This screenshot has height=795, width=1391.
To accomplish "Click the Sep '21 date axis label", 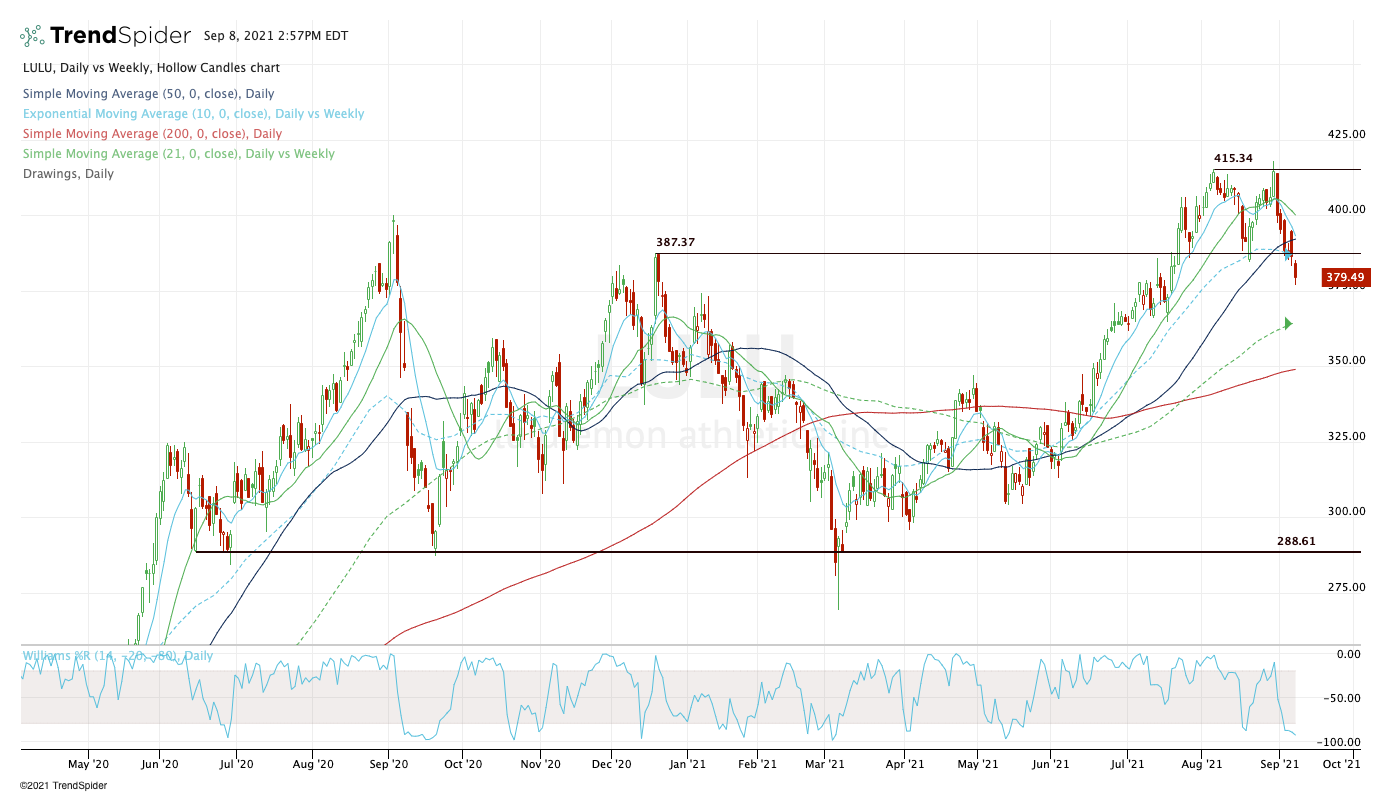I will point(1280,764).
